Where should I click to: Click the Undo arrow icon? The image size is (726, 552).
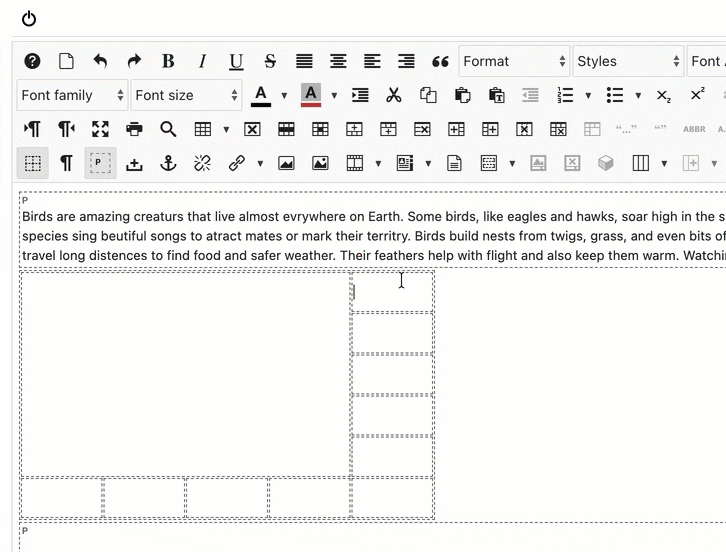pyautogui.click(x=100, y=61)
